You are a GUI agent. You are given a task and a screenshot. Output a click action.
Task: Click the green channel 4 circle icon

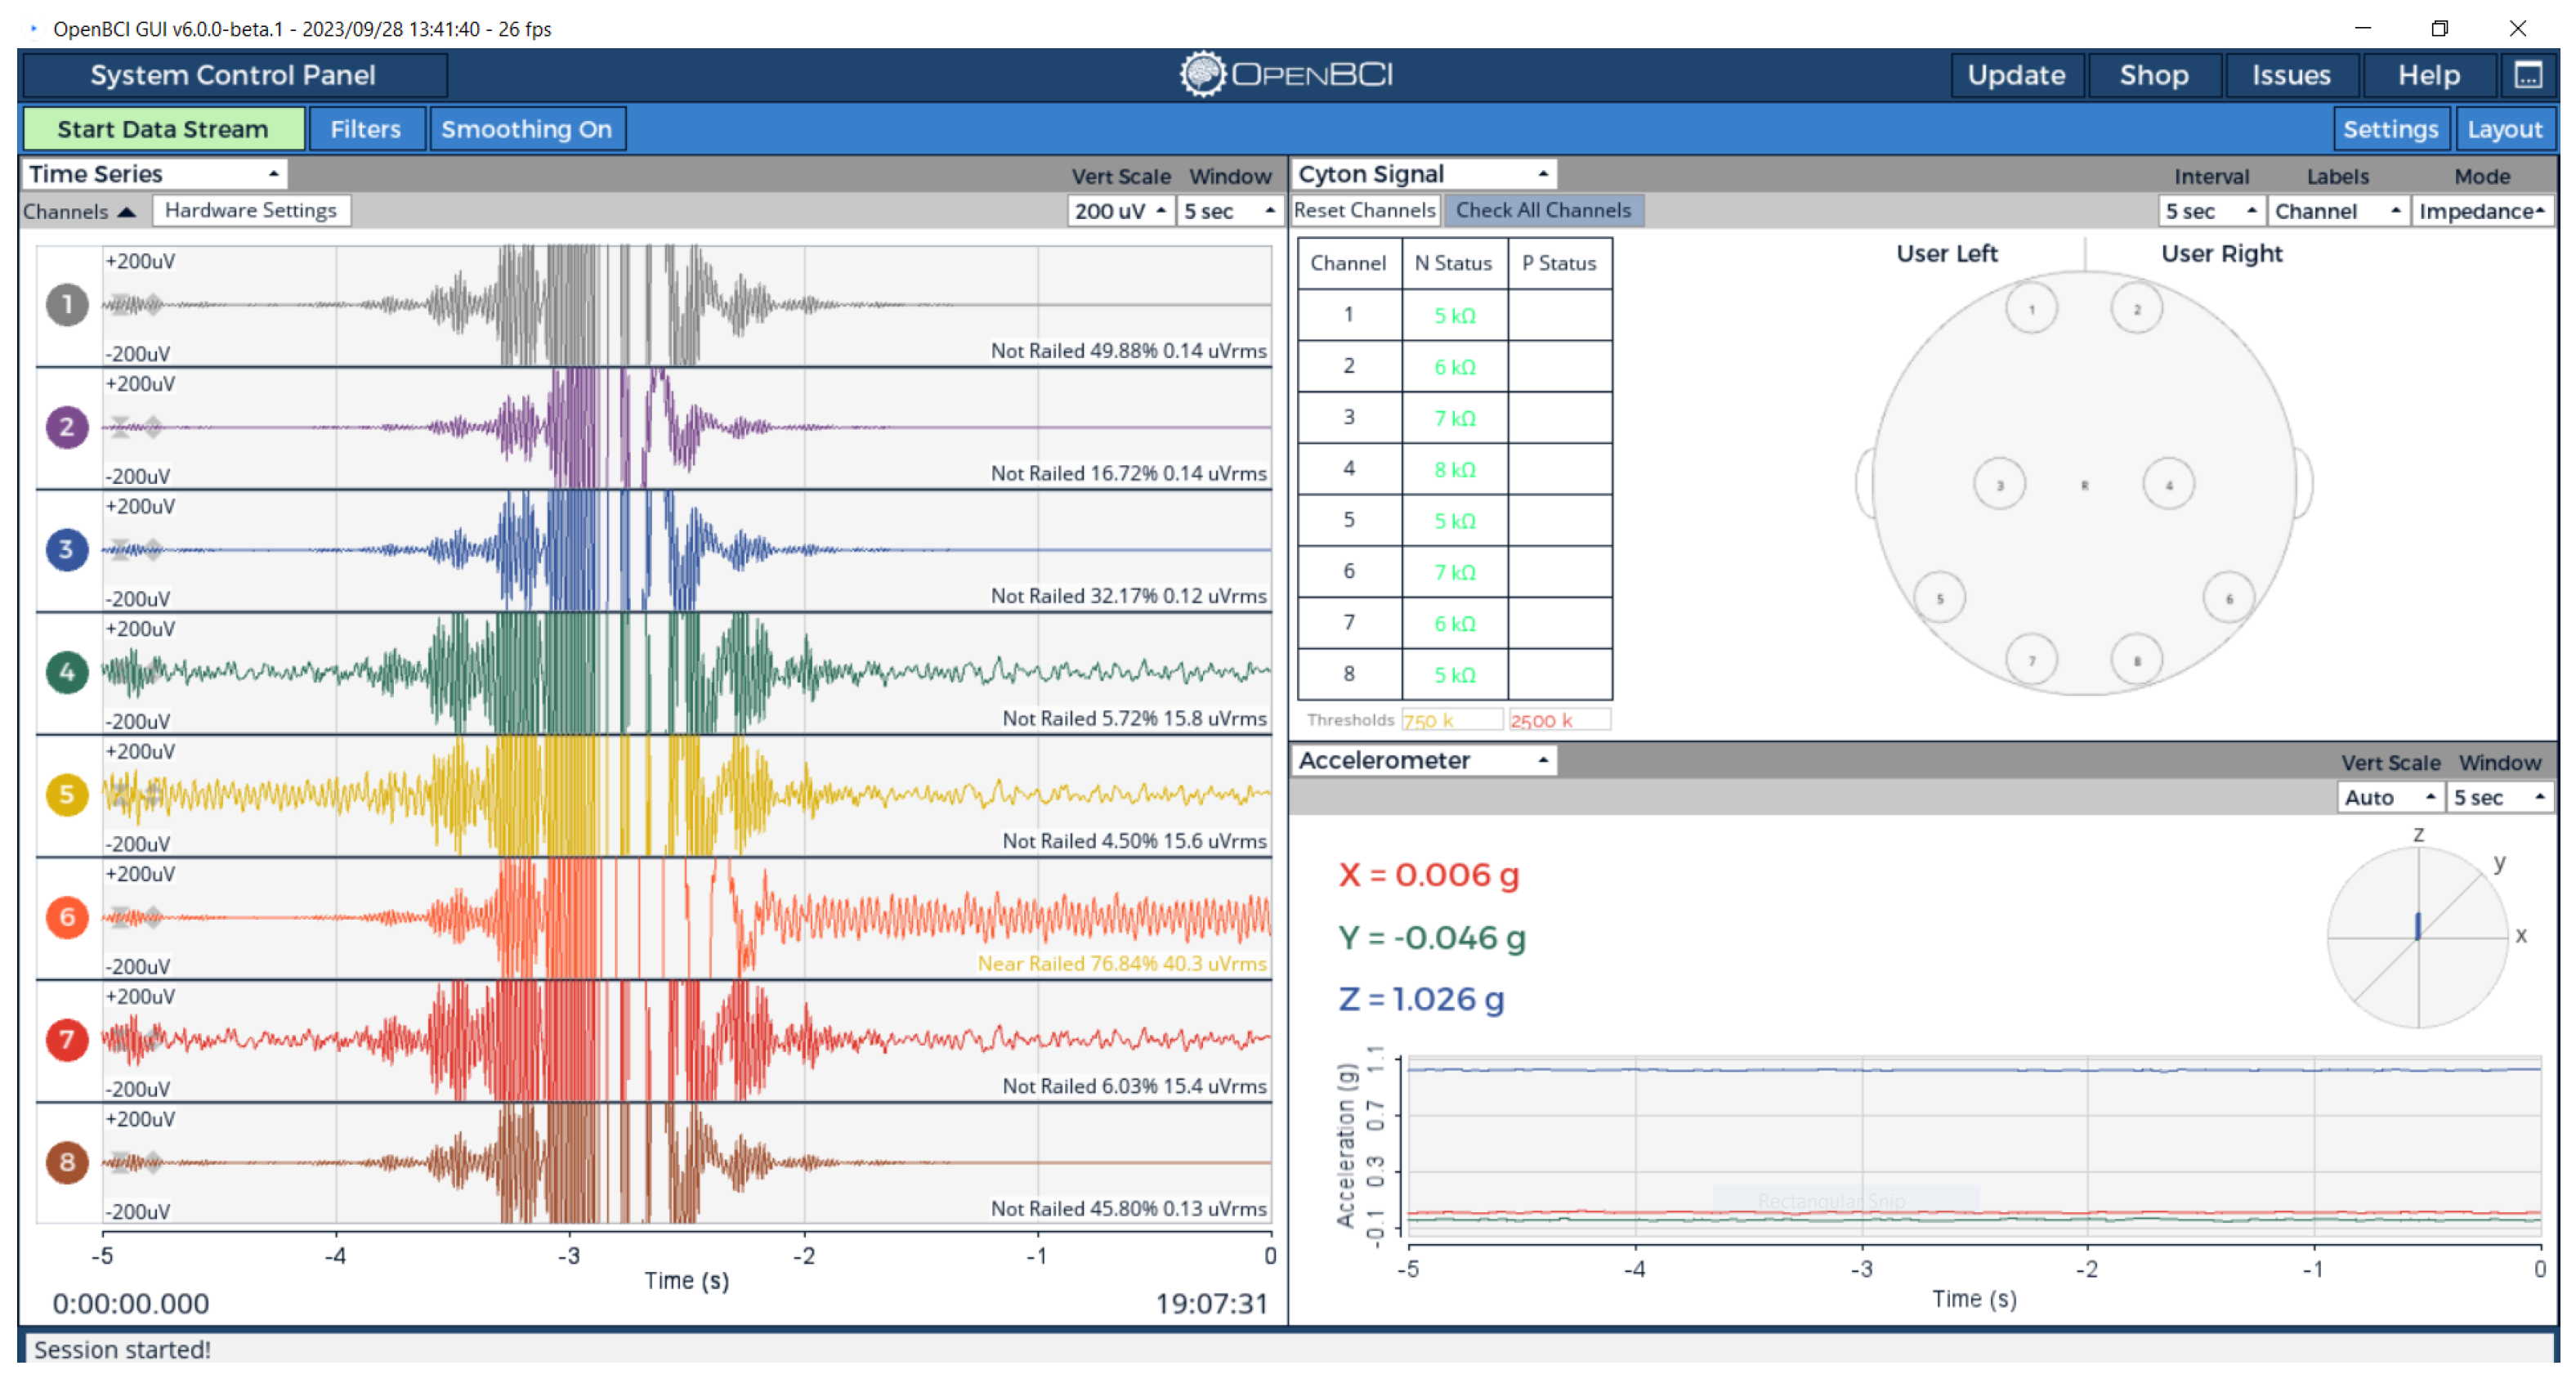coord(67,672)
